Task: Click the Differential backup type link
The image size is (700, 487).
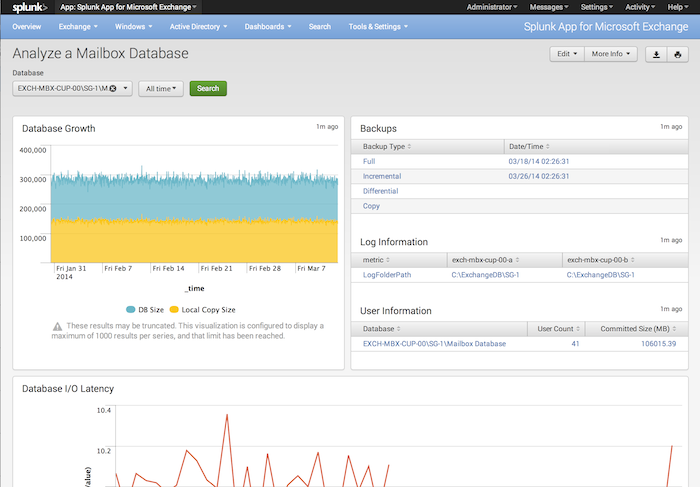Action: tap(380, 191)
